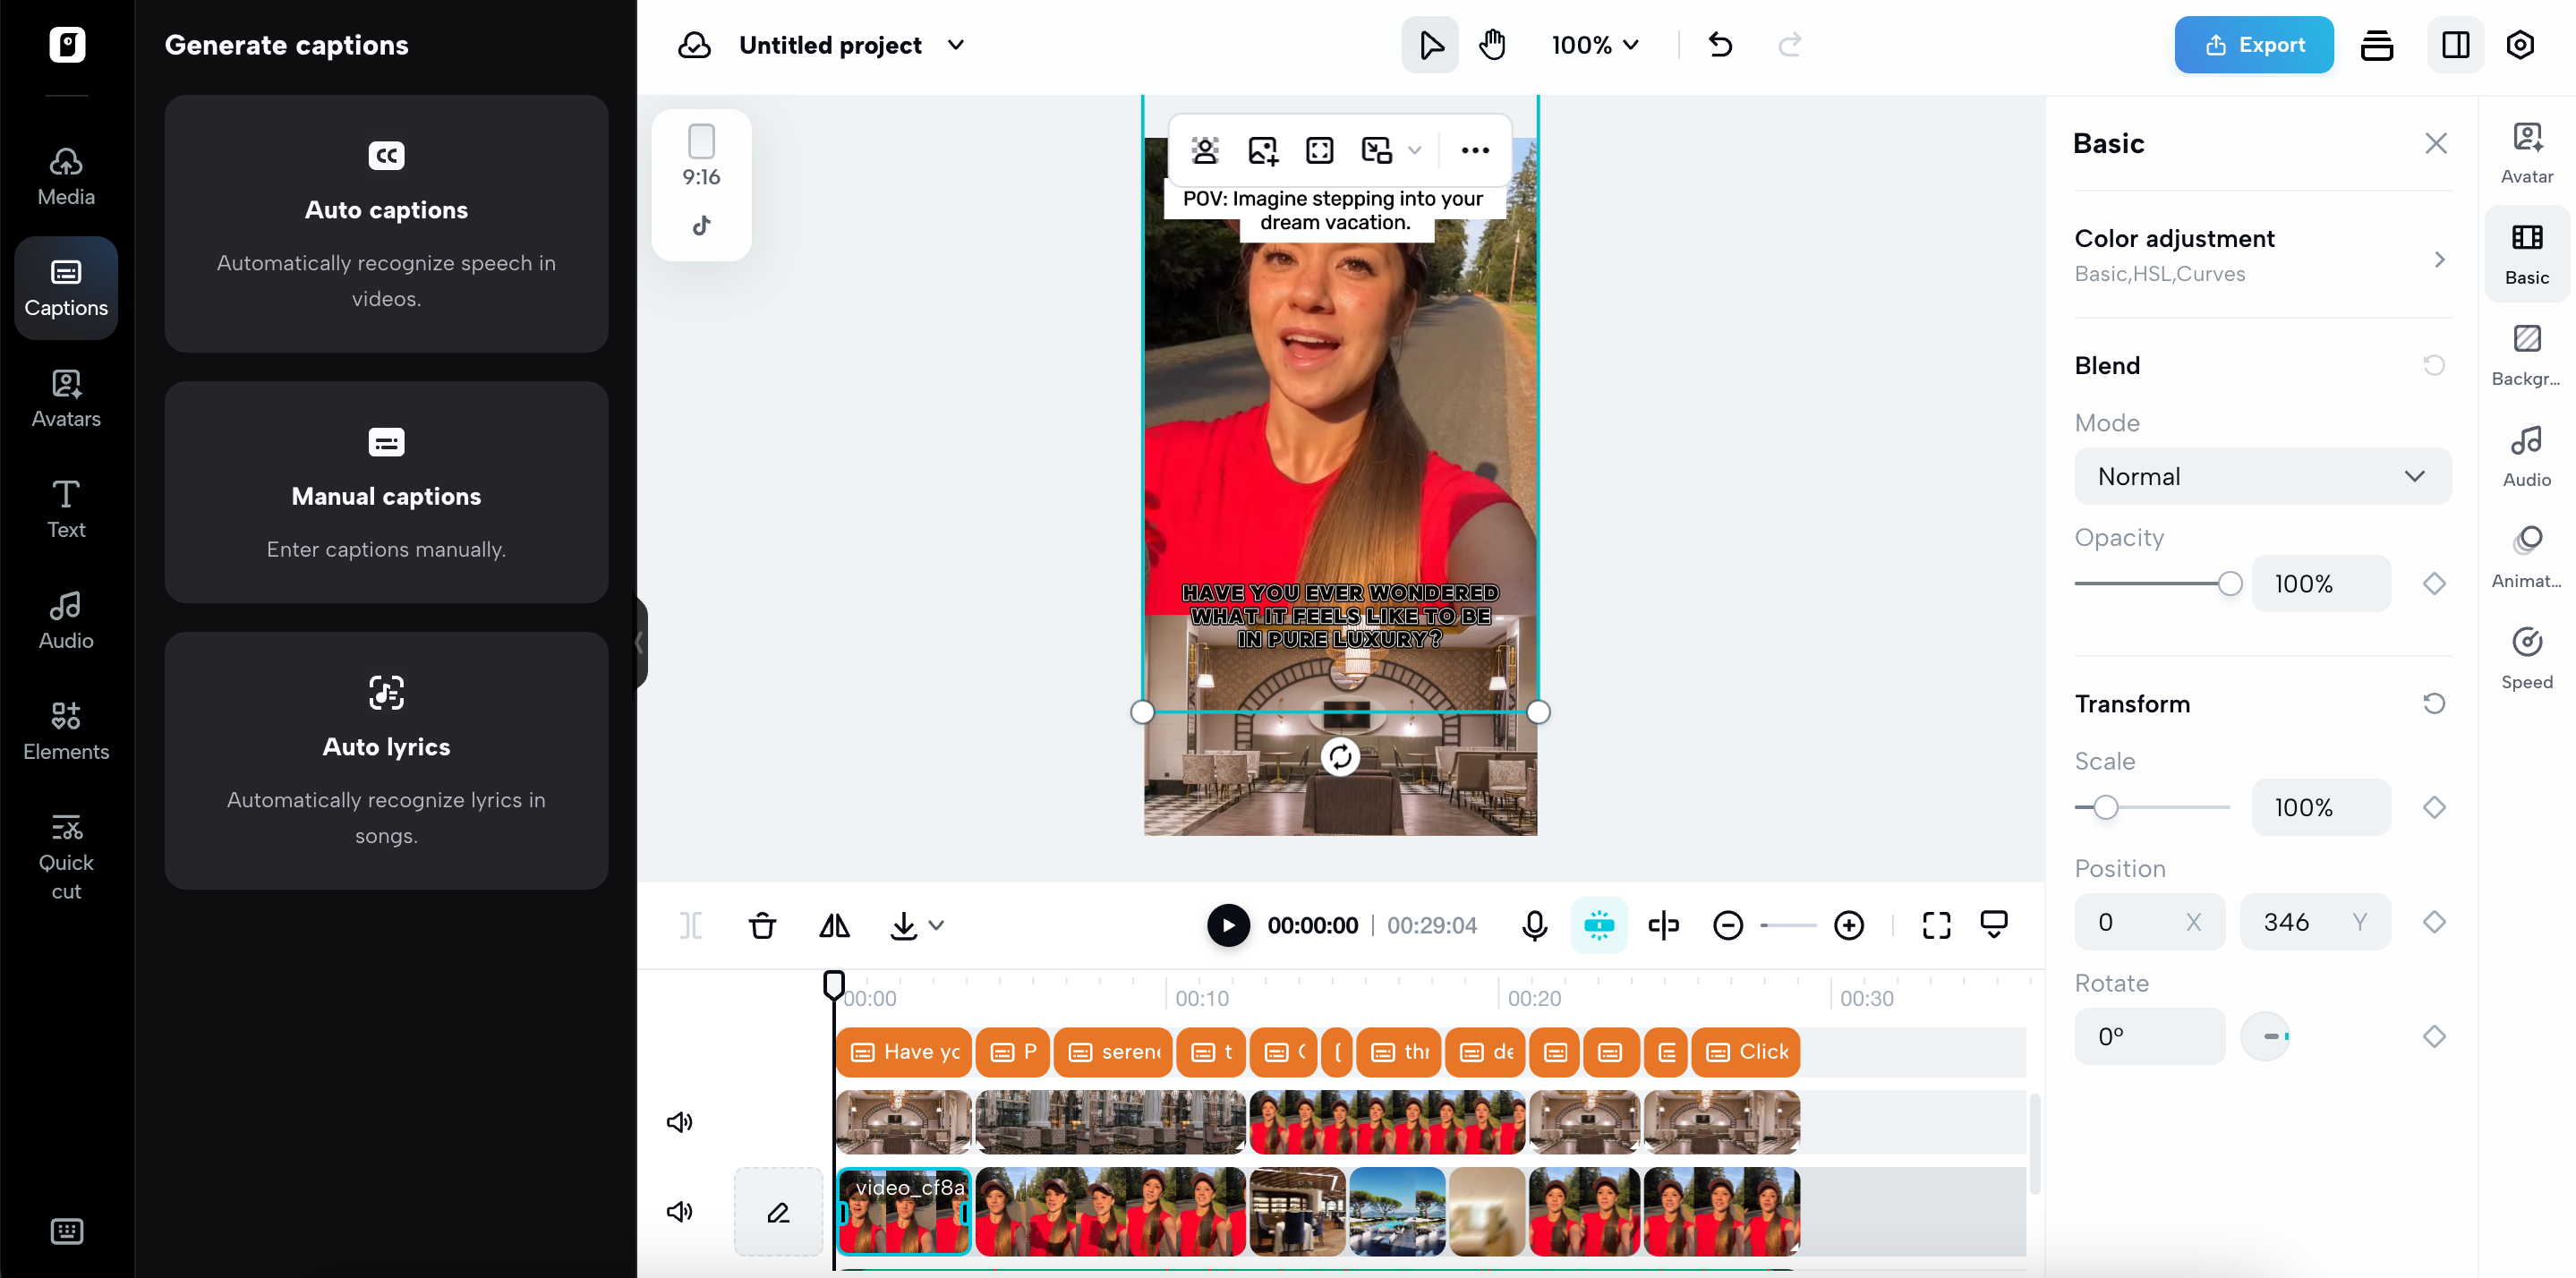The height and width of the screenshot is (1278, 2576).
Task: Click the Export button
Action: 2253,44
